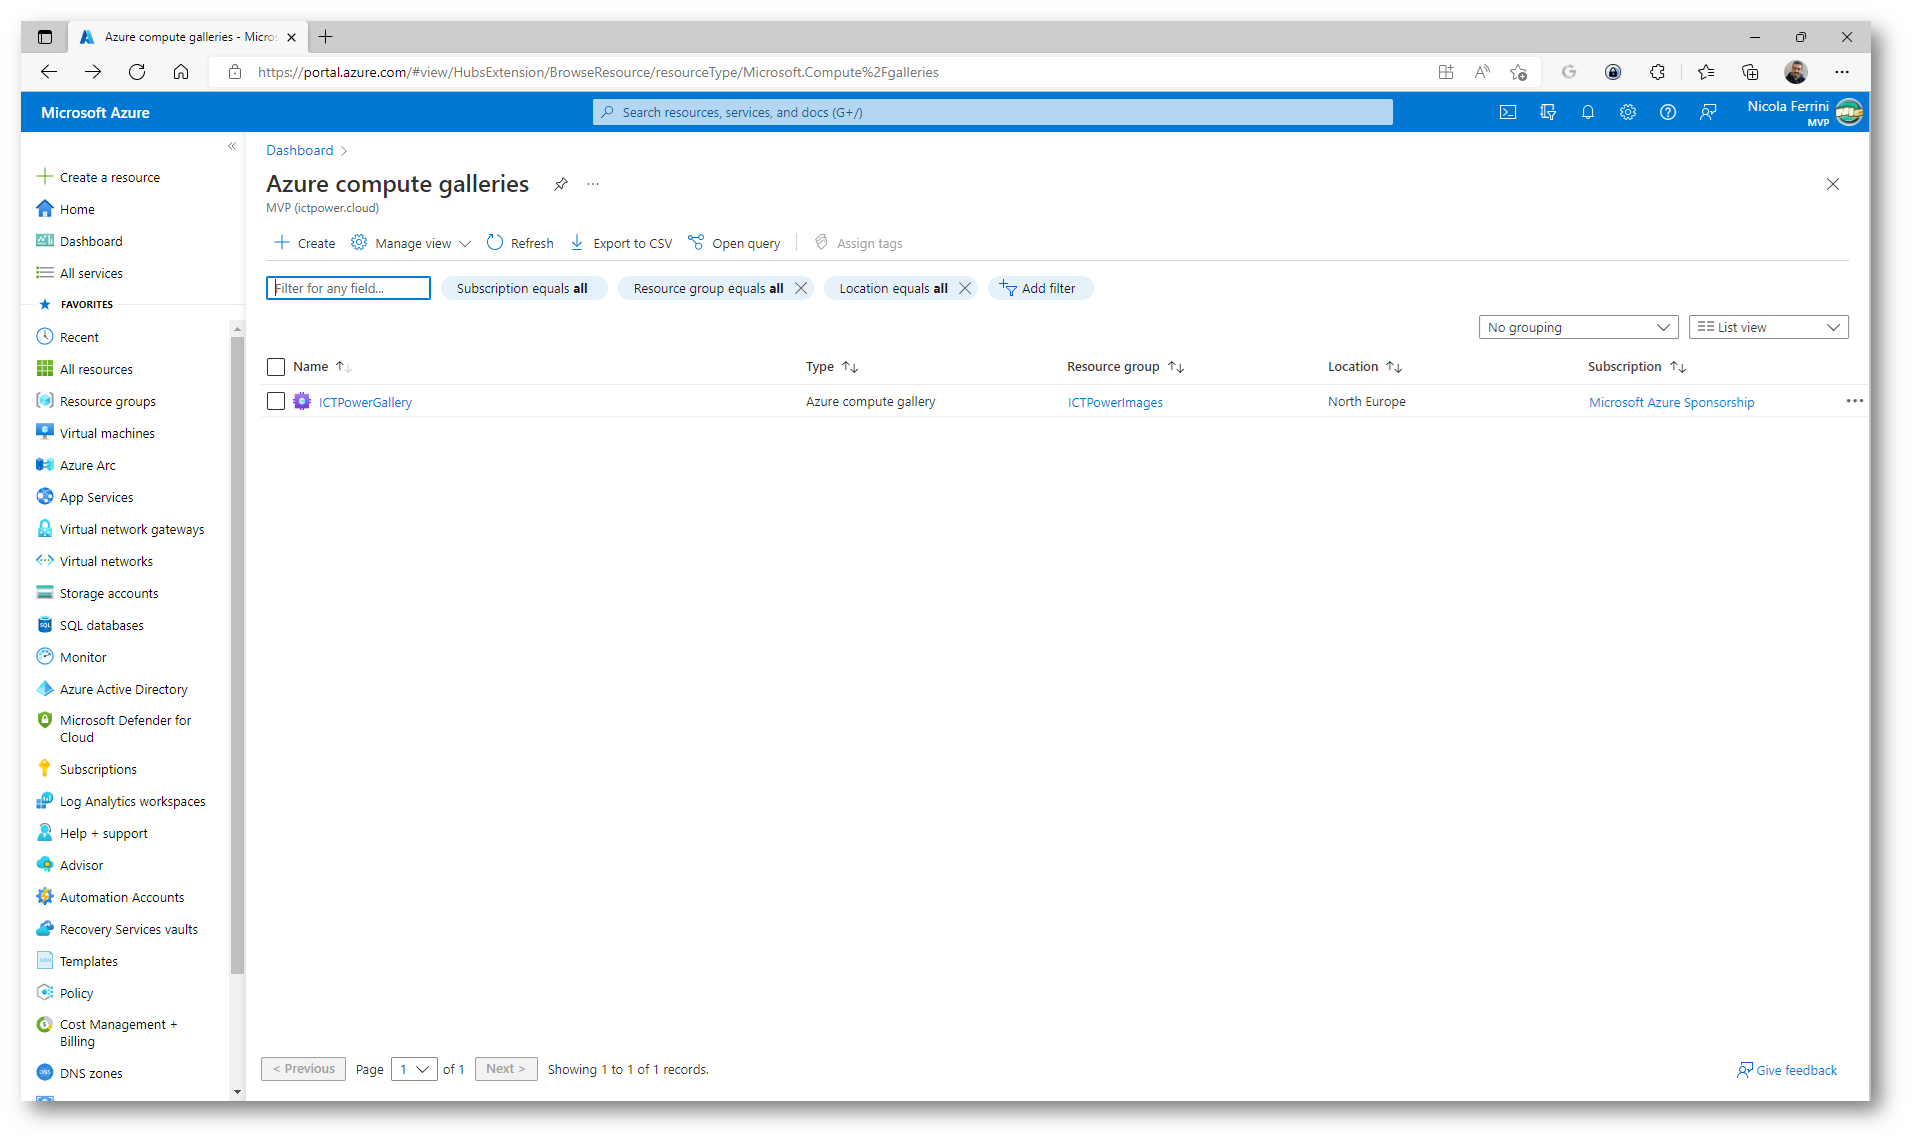Open Cloud Shell from the top bar

[x=1508, y=112]
